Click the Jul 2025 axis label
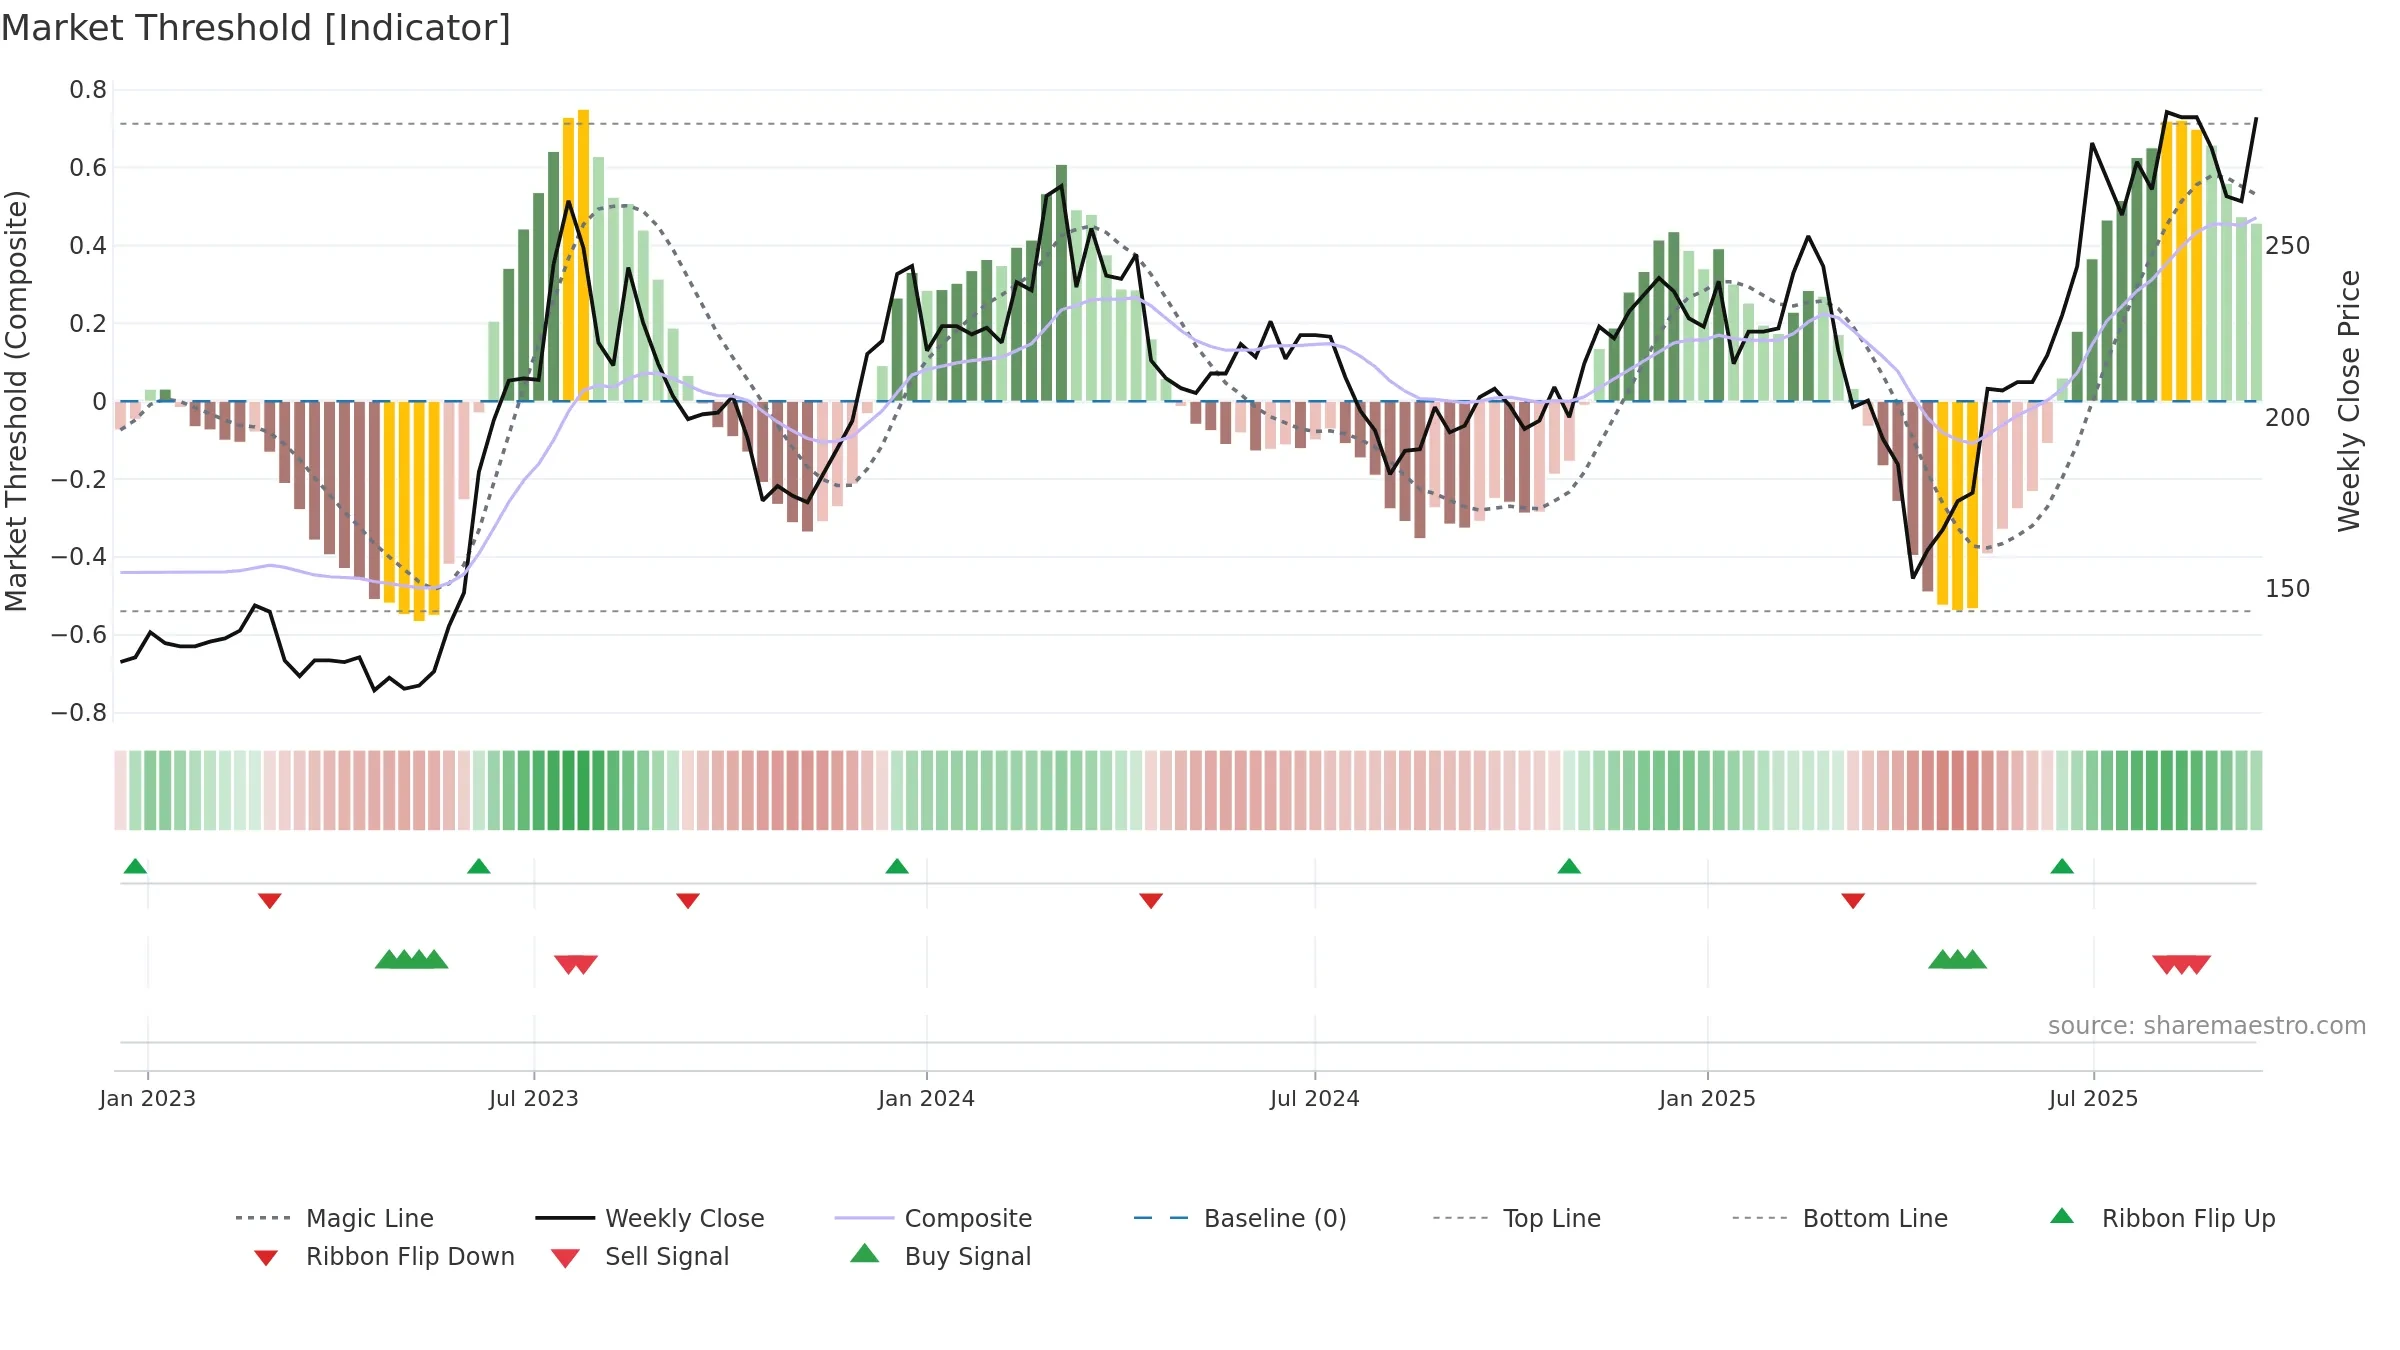 coord(2094,1098)
